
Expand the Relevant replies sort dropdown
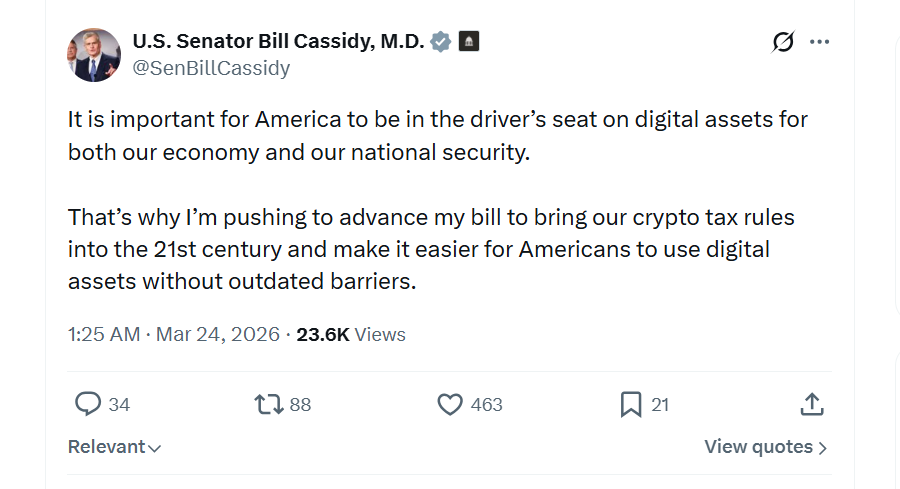(114, 447)
